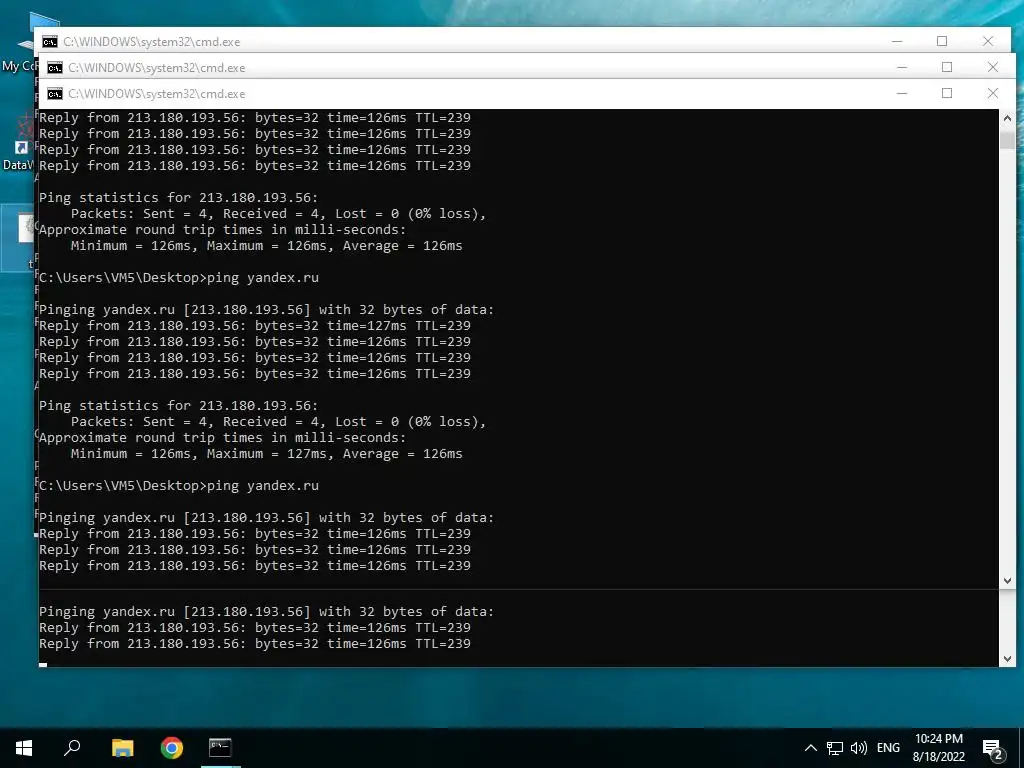
Task: Switch input language via ENG indicator
Action: point(888,748)
